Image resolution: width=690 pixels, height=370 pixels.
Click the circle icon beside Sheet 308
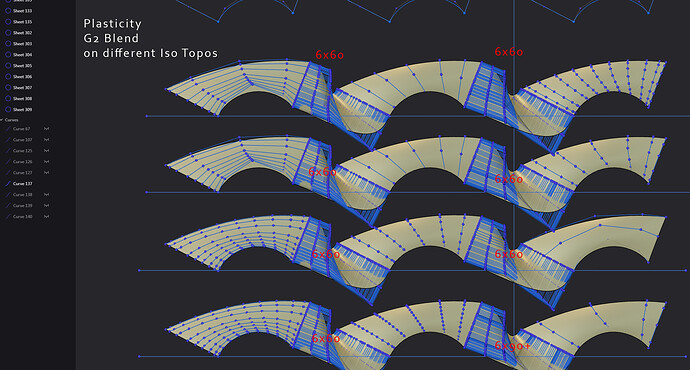click(x=8, y=99)
